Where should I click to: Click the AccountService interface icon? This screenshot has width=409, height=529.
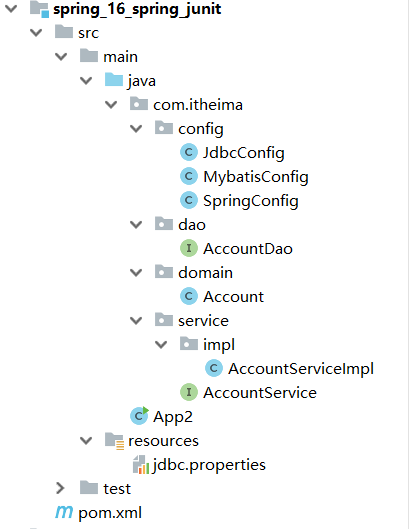coord(189,392)
